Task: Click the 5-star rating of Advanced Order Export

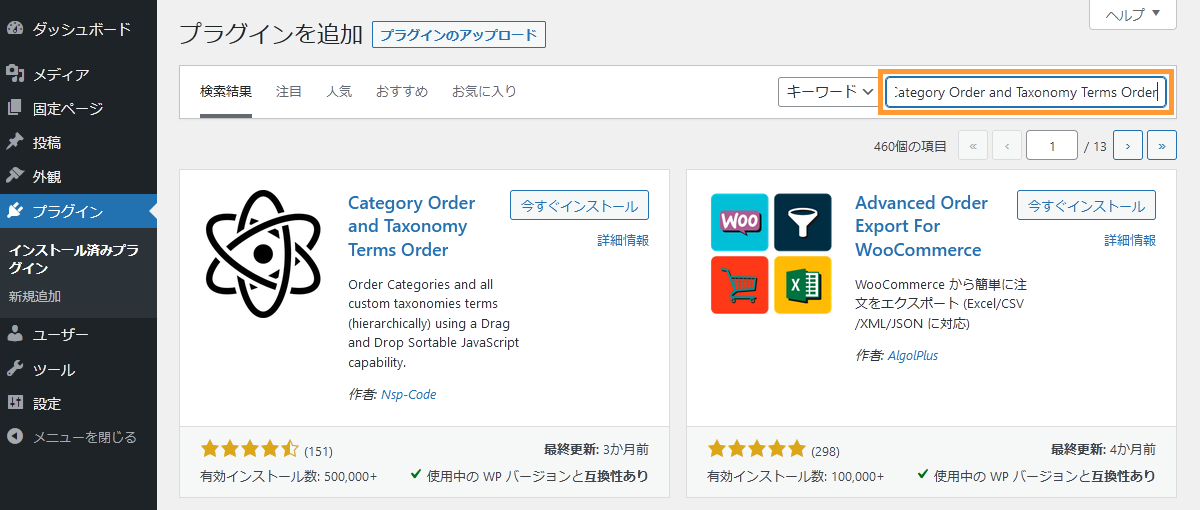Action: pyautogui.click(x=757, y=448)
